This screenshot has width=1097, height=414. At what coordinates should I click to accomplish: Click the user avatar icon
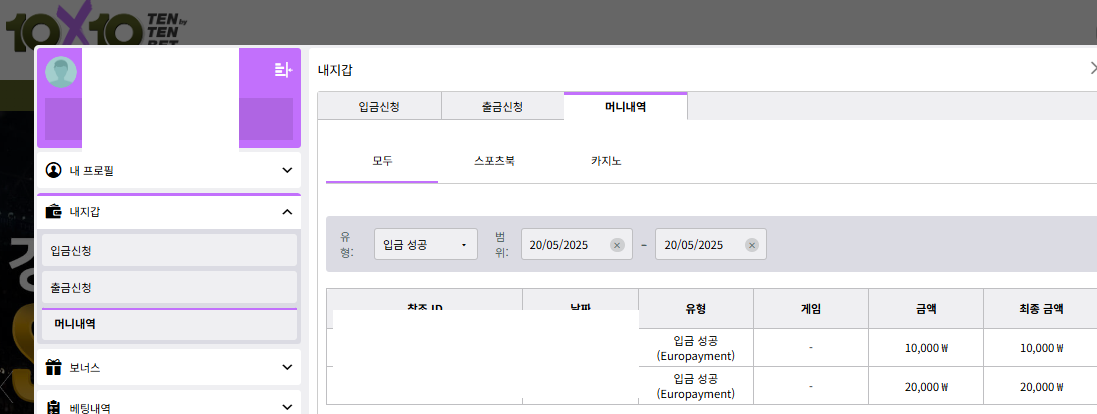click(x=61, y=72)
